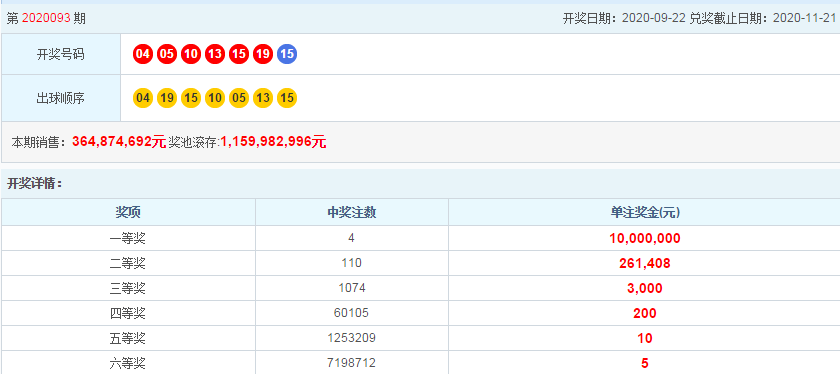The image size is (840, 374).
Task: Click the first prize amount 10,000,000
Action: (x=645, y=238)
